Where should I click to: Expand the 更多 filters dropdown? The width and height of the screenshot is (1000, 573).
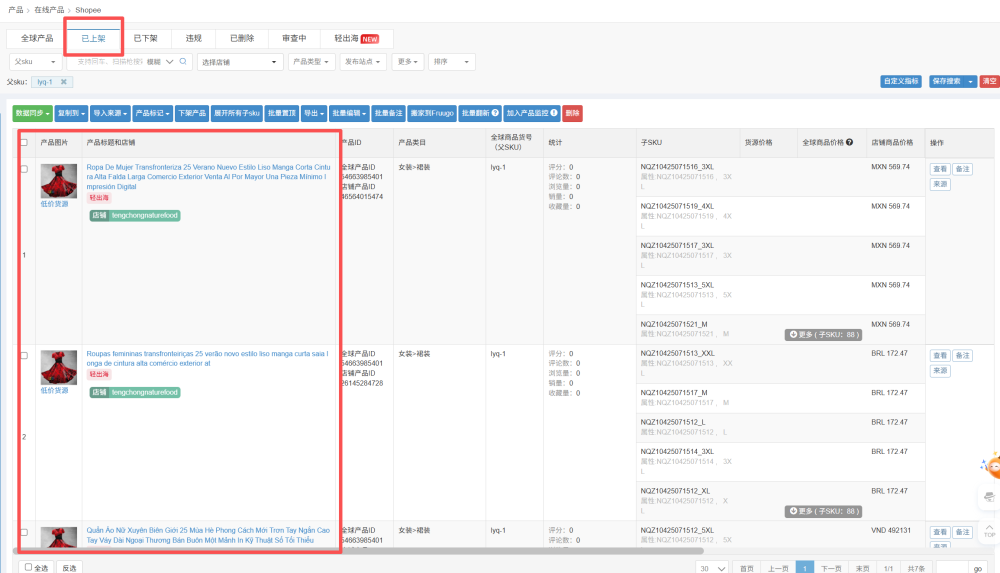pos(408,62)
